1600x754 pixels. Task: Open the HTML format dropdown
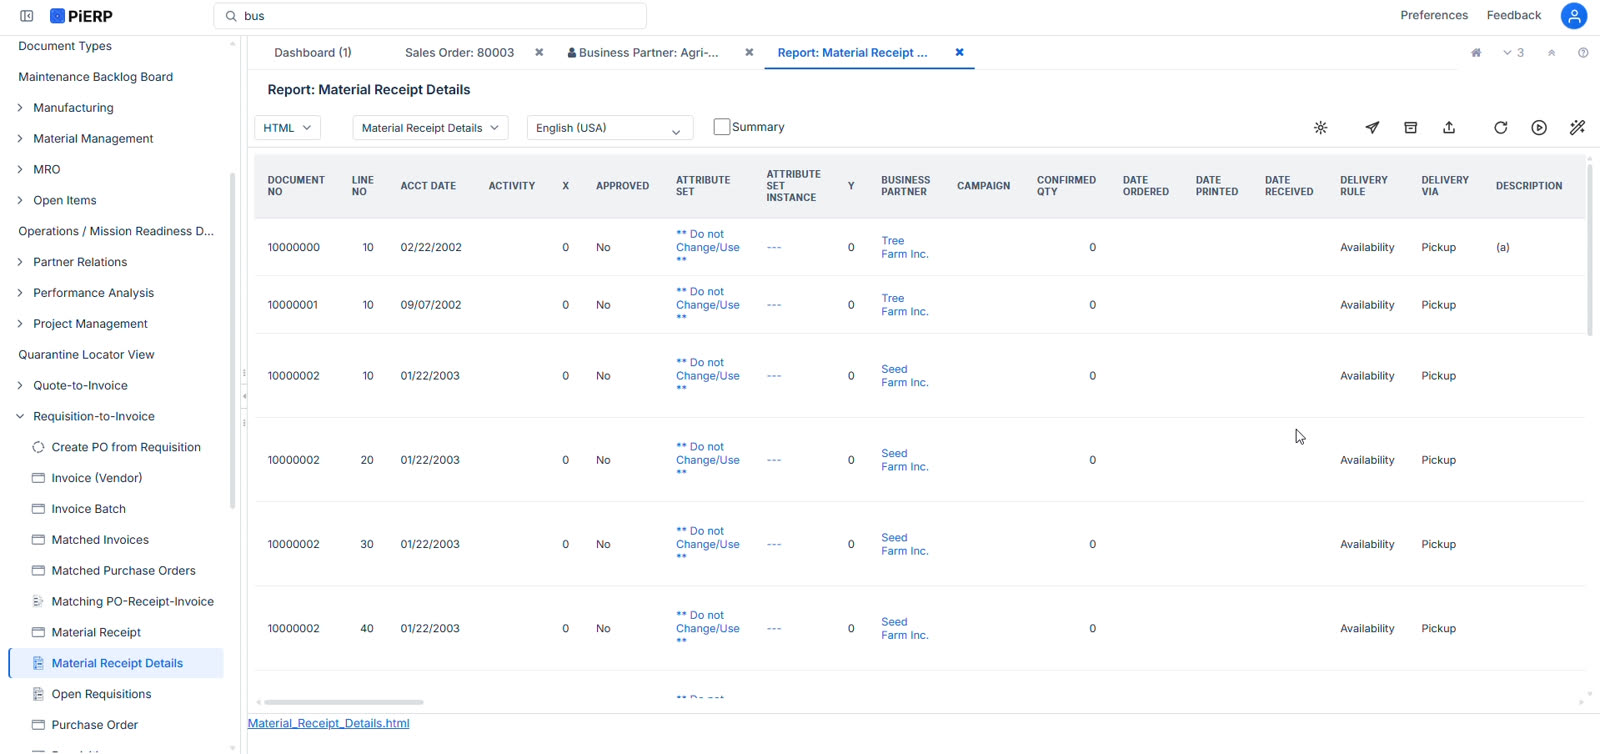click(x=288, y=128)
